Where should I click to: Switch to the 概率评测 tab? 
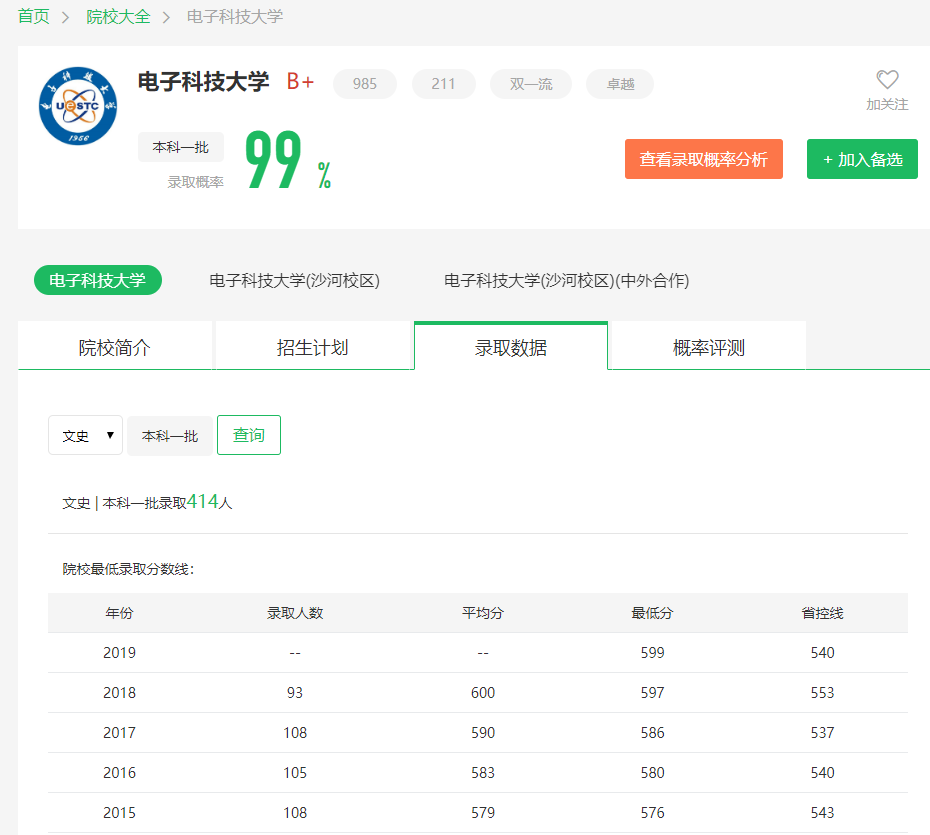[709, 346]
